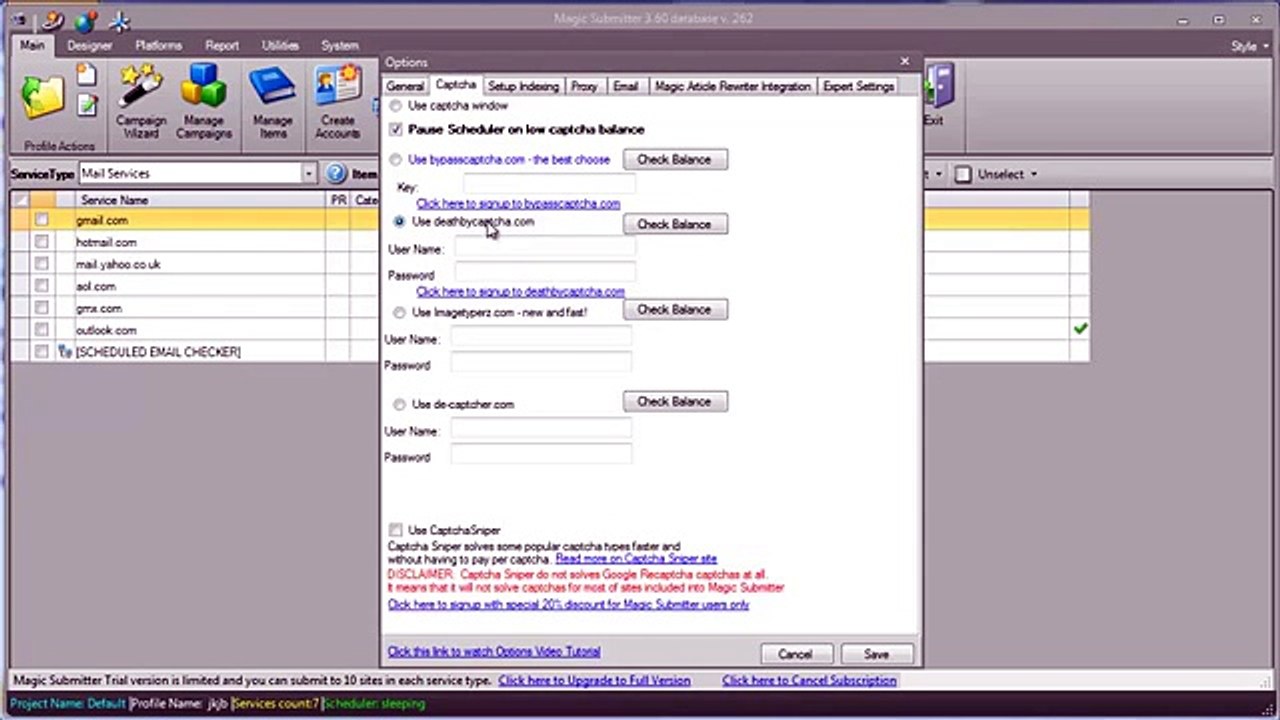Check Balance for de-captcher.com
This screenshot has height=720, width=1280.
click(675, 402)
